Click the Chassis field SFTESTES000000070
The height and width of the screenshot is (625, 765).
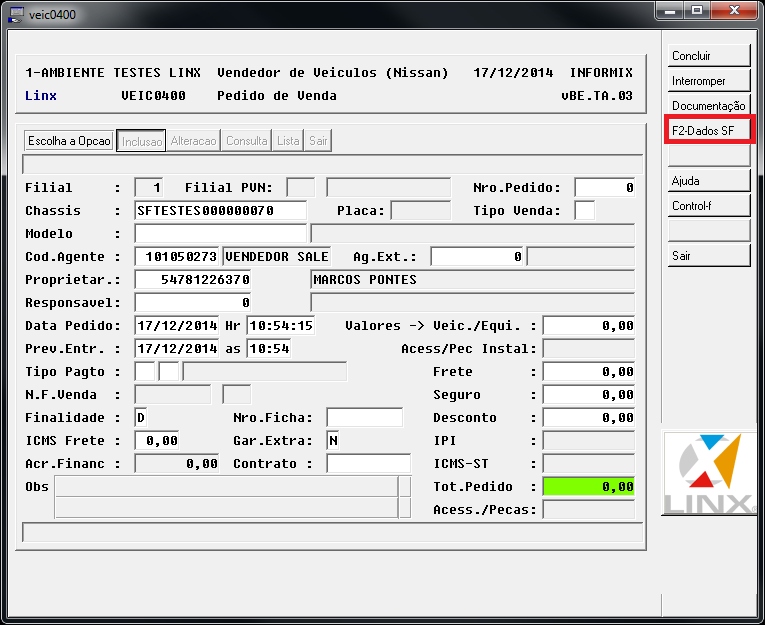[x=221, y=210]
